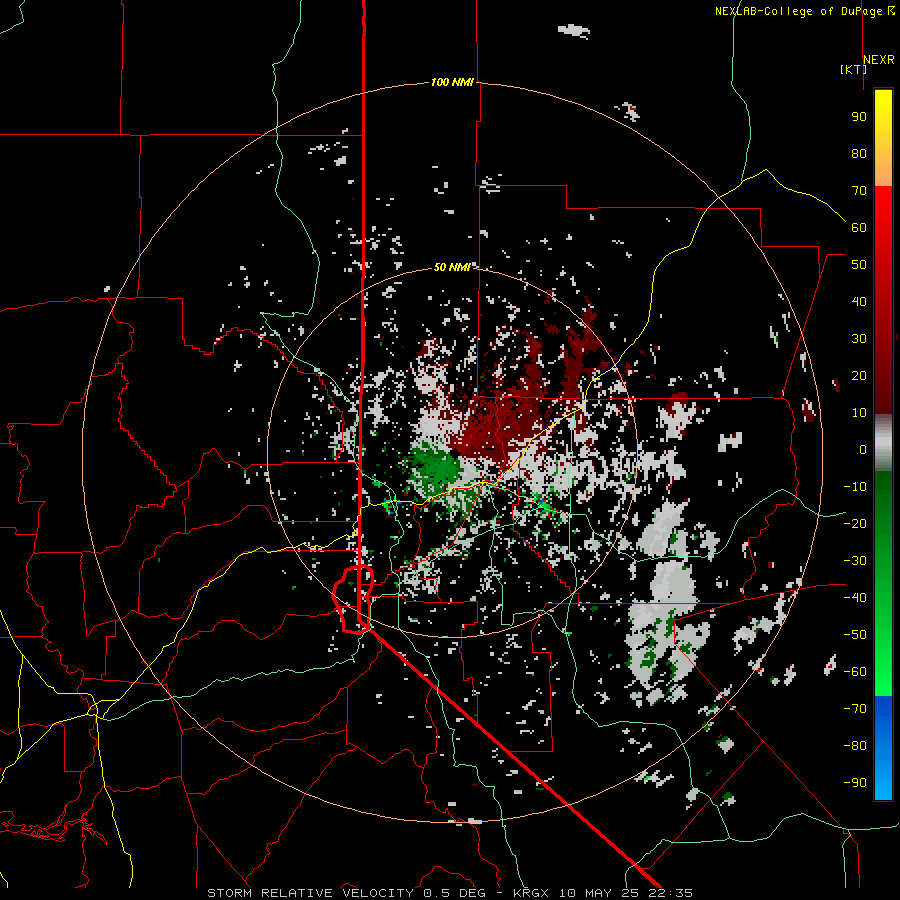Select the 80 value on velocity scale
The width and height of the screenshot is (900, 900).
click(859, 153)
